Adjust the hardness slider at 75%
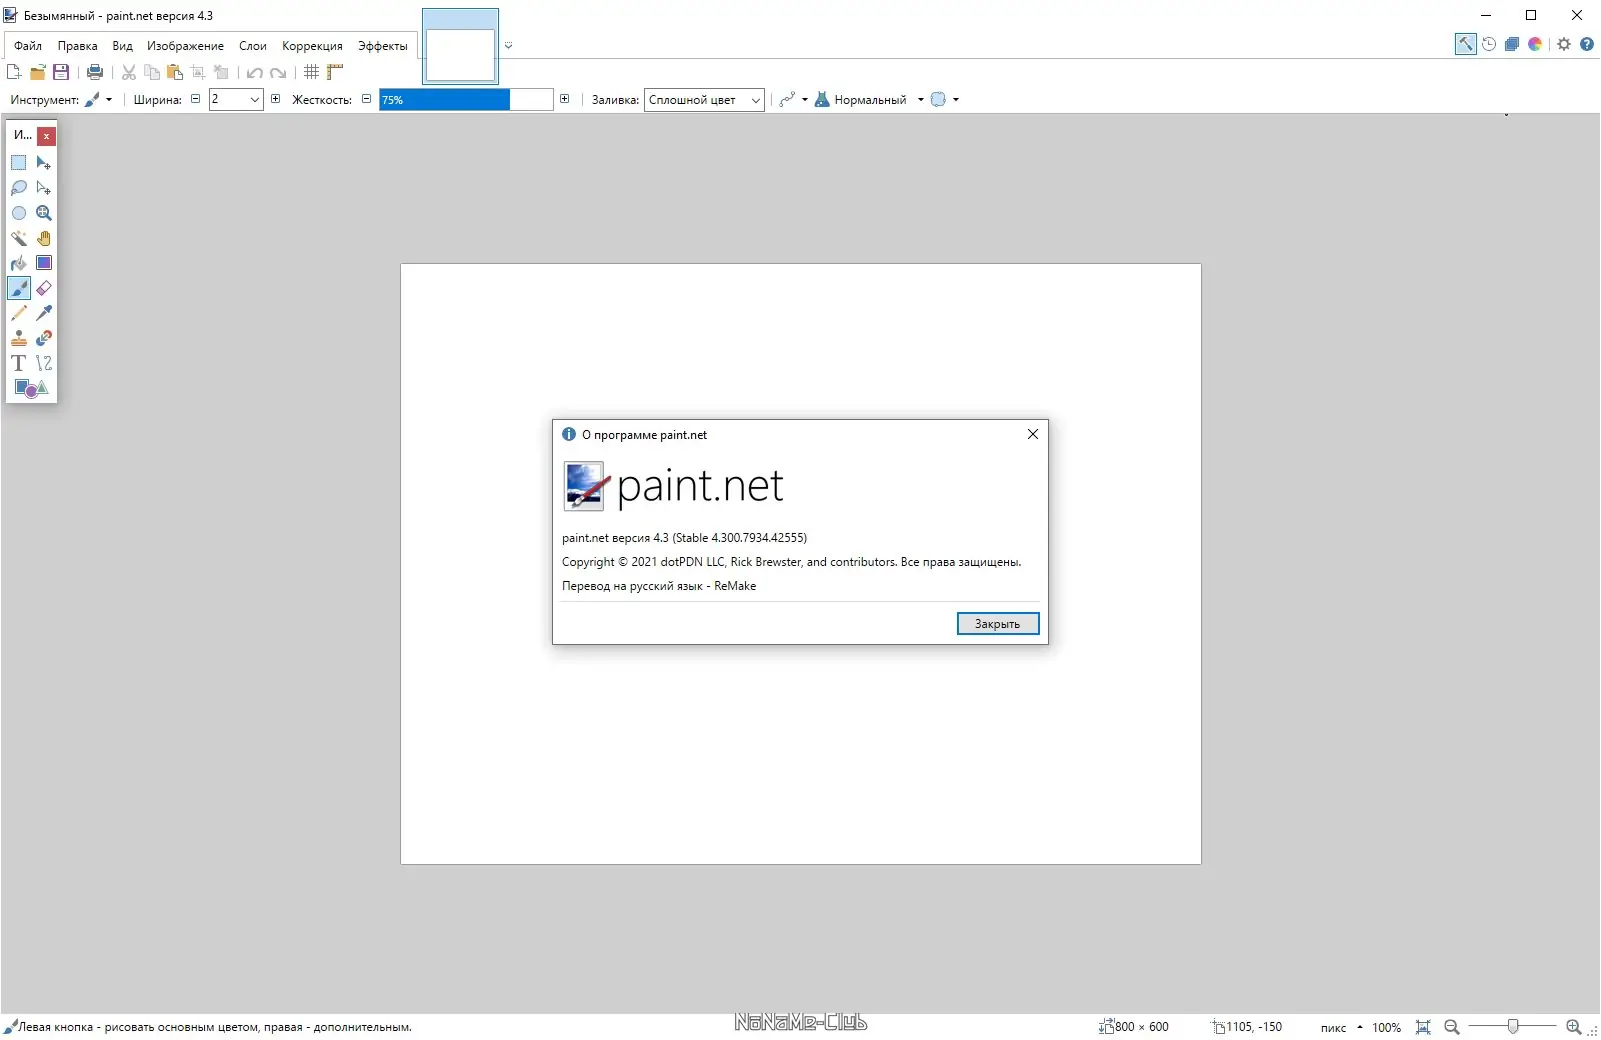This screenshot has width=1601, height=1040. coord(466,100)
